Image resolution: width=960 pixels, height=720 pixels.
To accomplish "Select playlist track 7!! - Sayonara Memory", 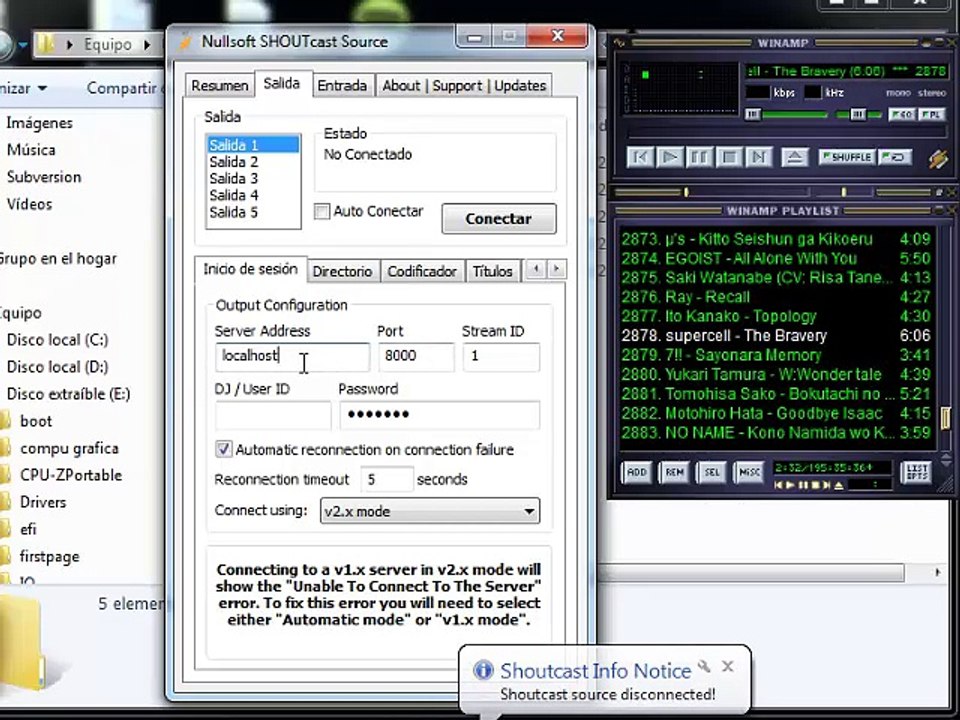I will coord(776,355).
